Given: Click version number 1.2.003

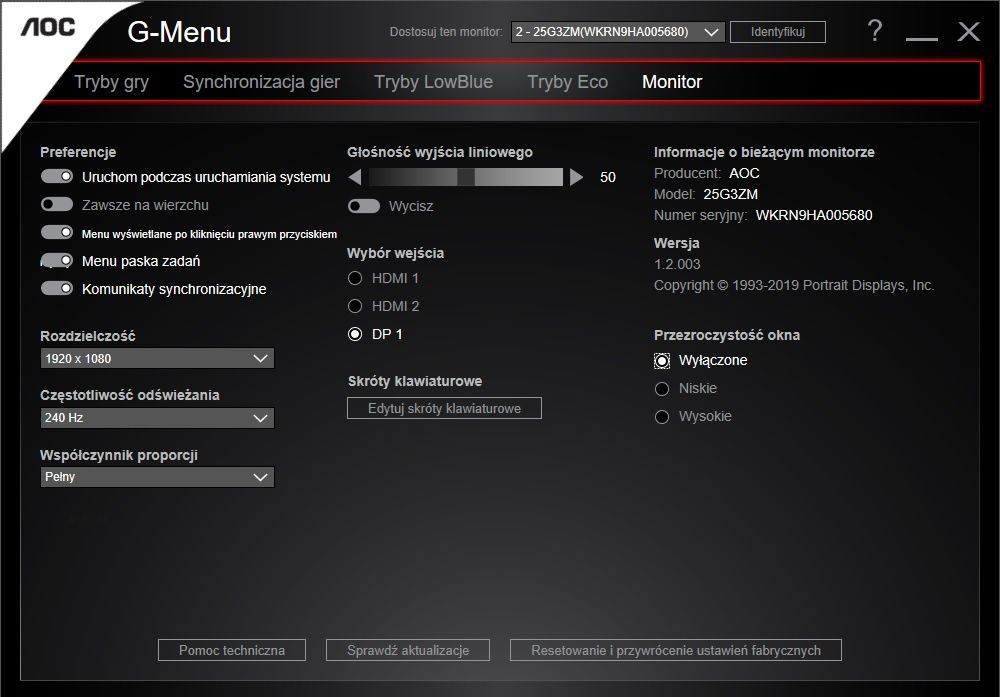Looking at the screenshot, I should 677,264.
